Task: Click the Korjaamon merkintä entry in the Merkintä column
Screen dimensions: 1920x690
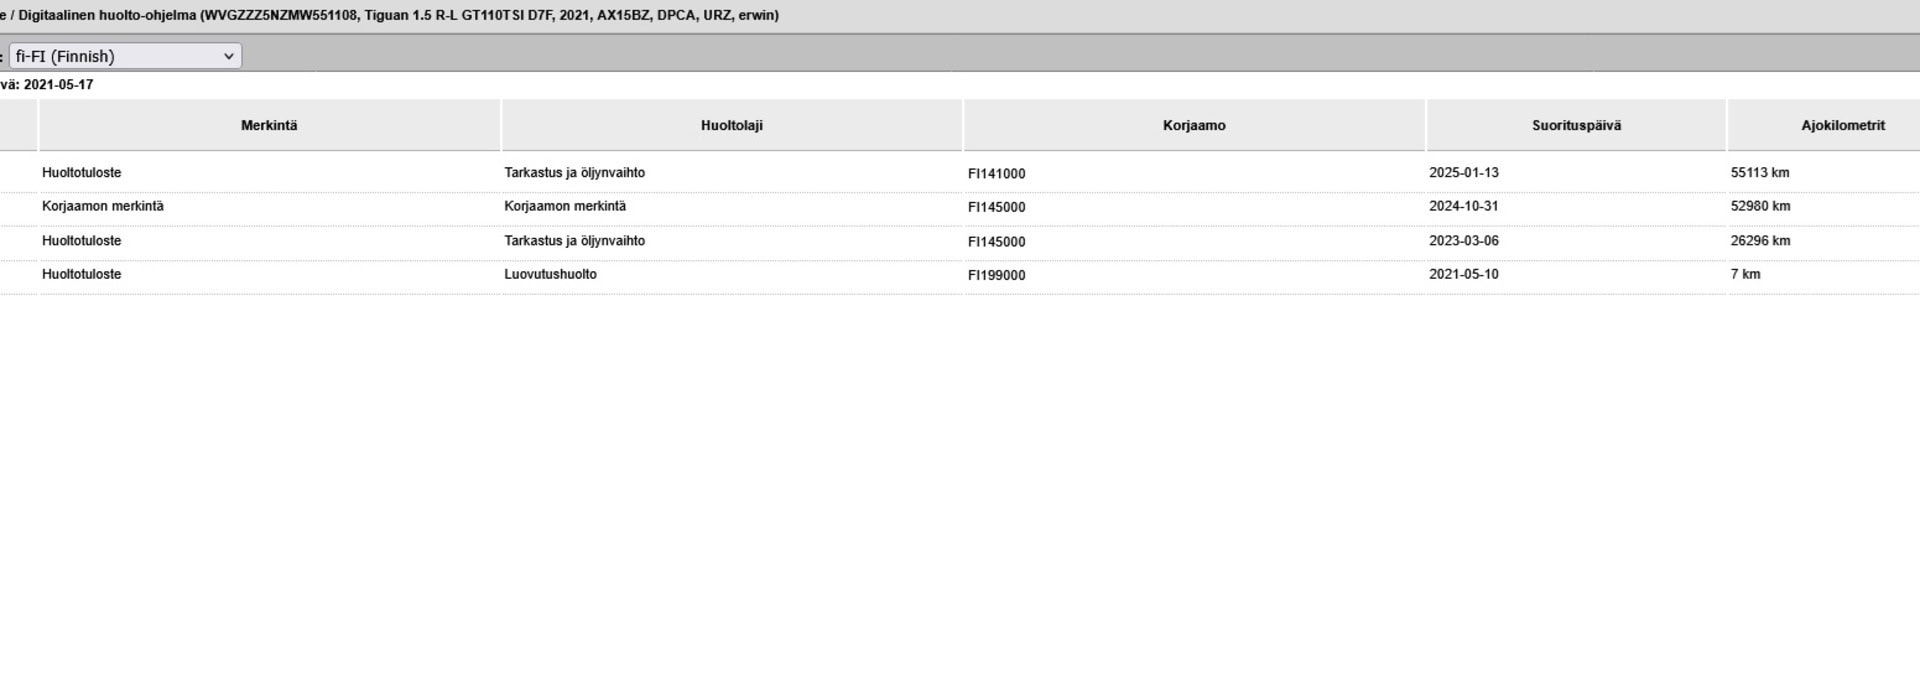Action: [103, 206]
